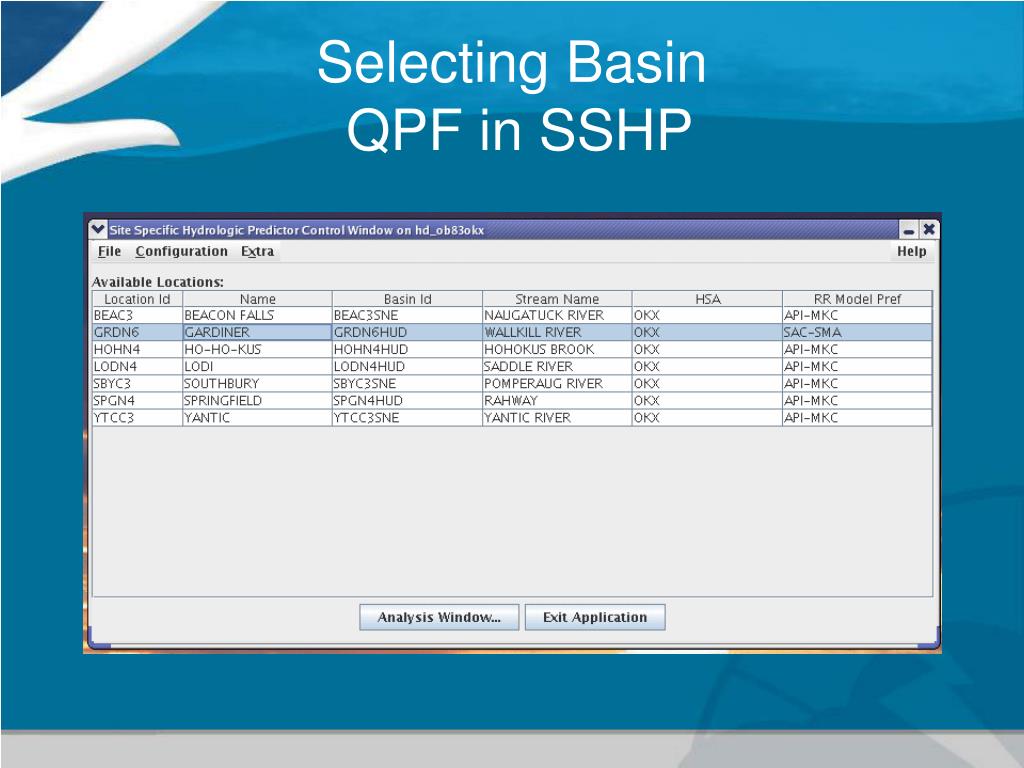The height and width of the screenshot is (768, 1024).
Task: Click API-MKC cell in BEAC3 row
Action: tap(857, 315)
